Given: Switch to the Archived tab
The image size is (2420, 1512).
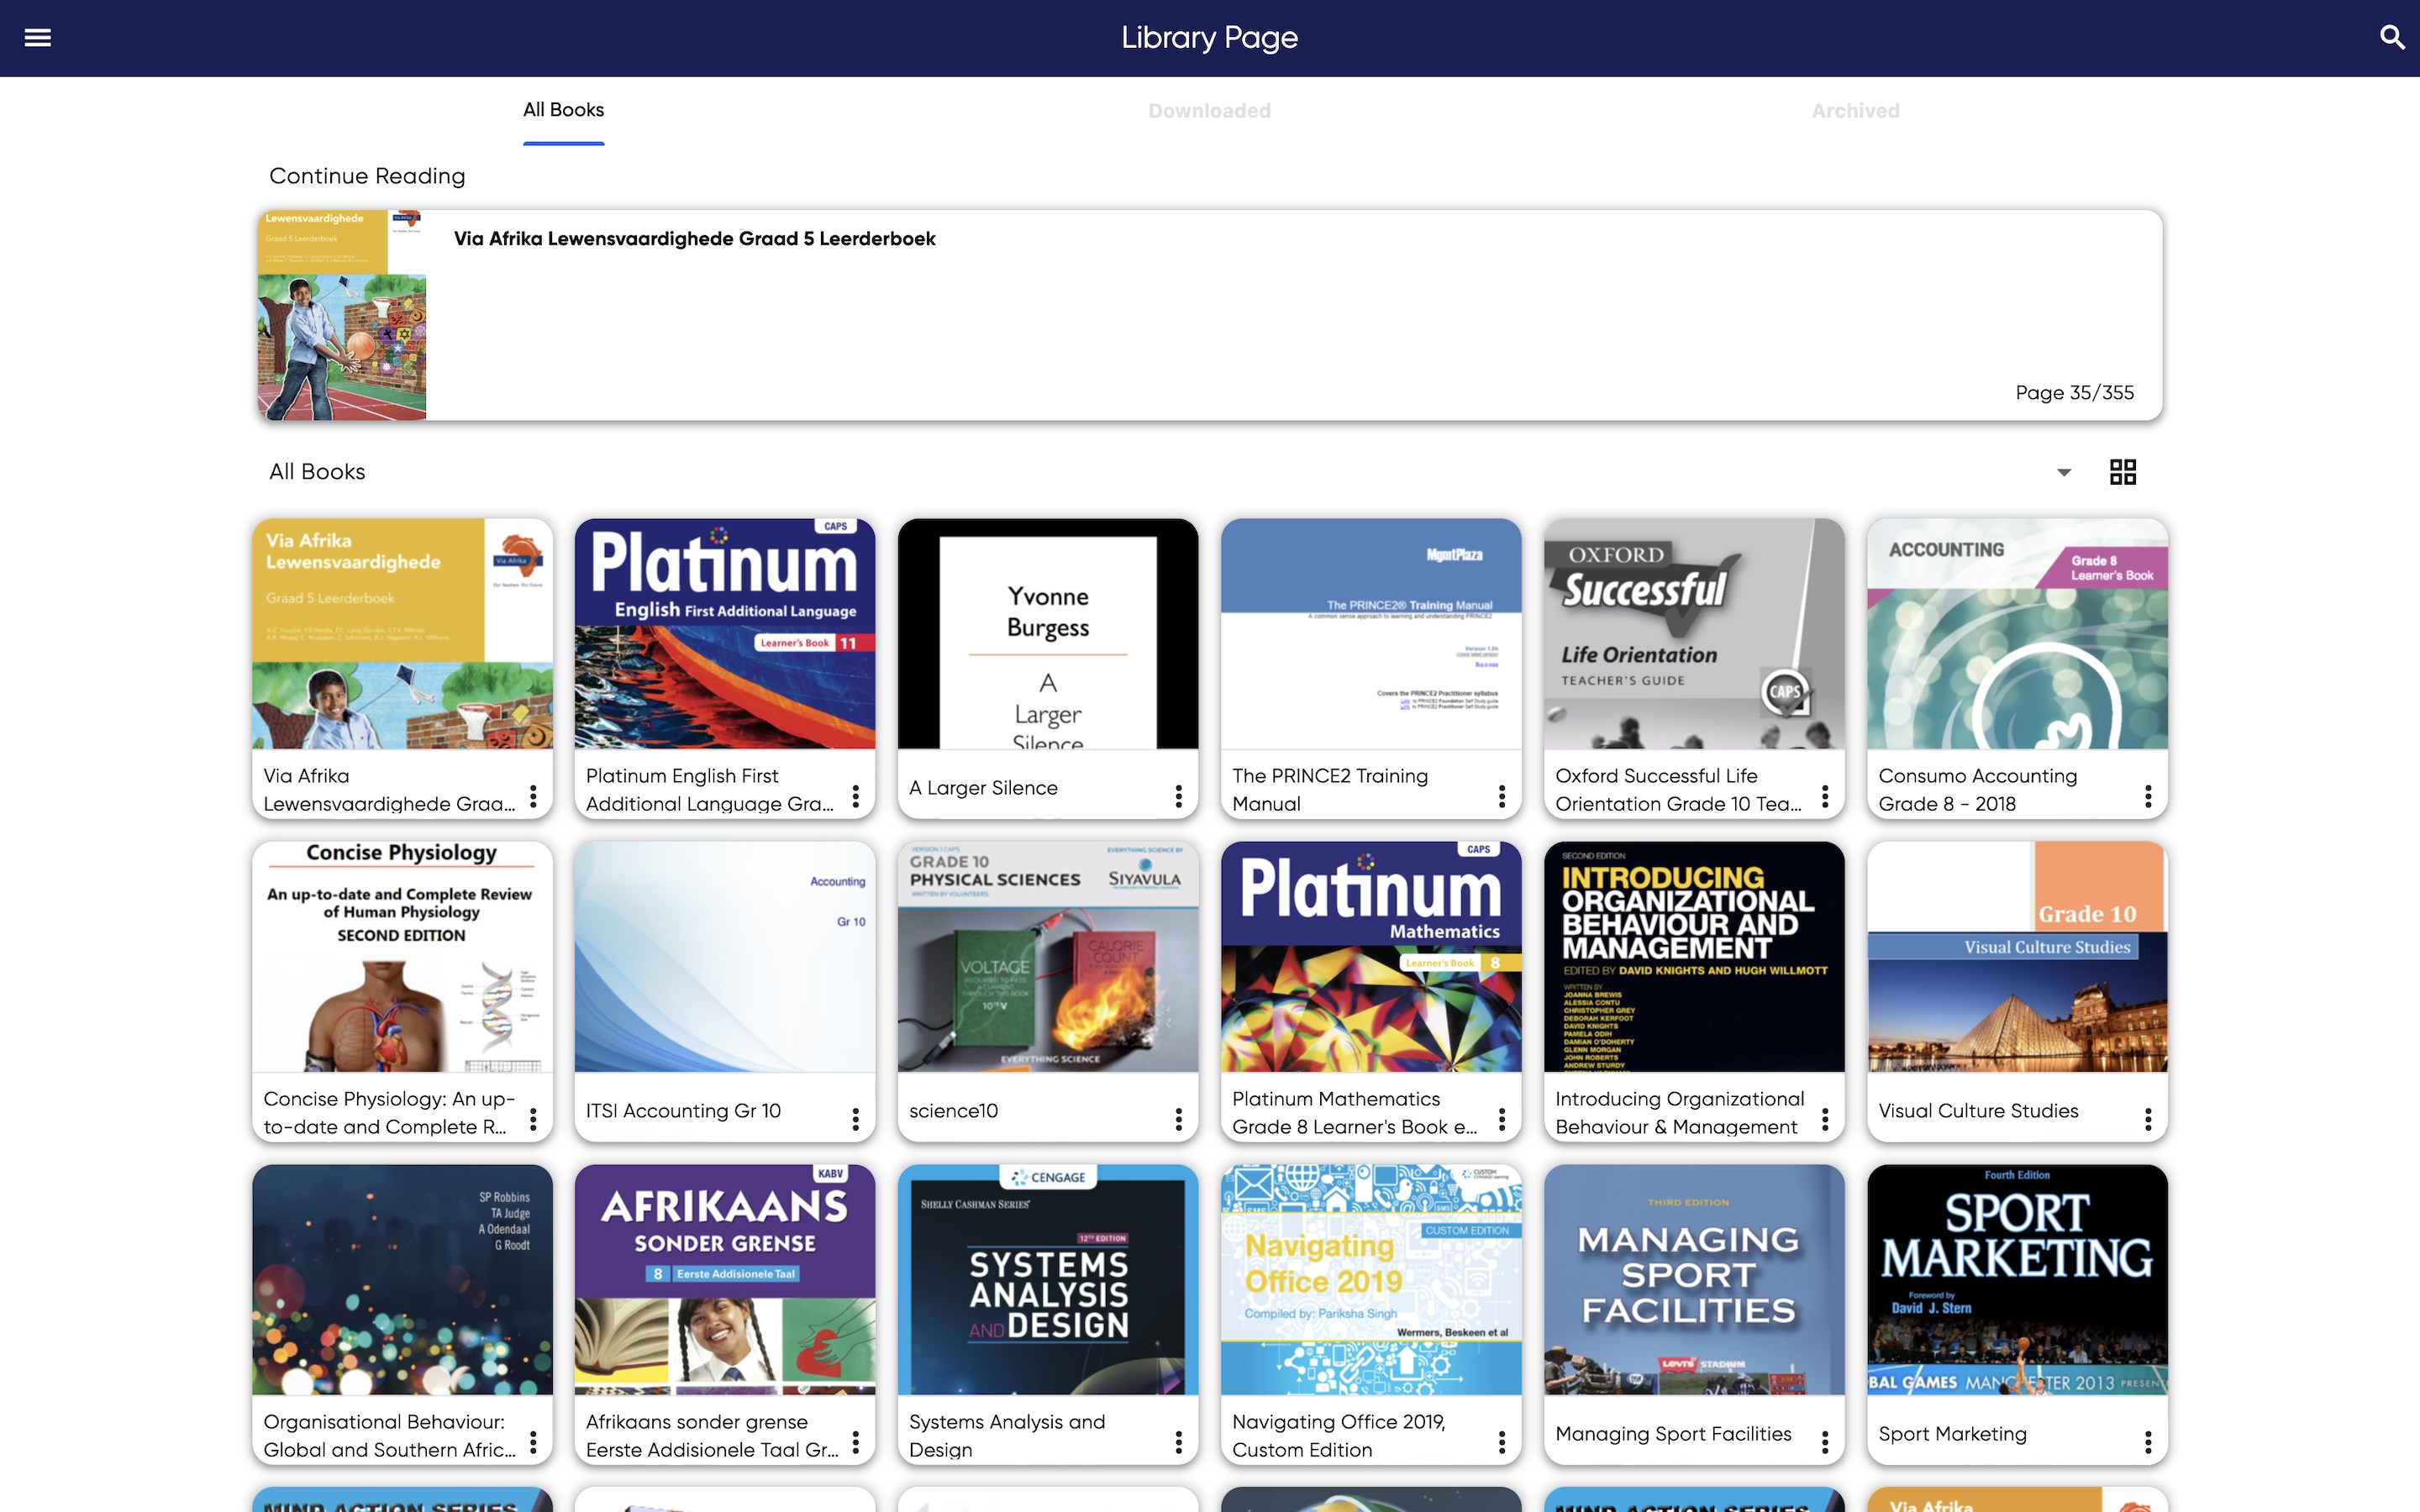Looking at the screenshot, I should click(x=1855, y=111).
